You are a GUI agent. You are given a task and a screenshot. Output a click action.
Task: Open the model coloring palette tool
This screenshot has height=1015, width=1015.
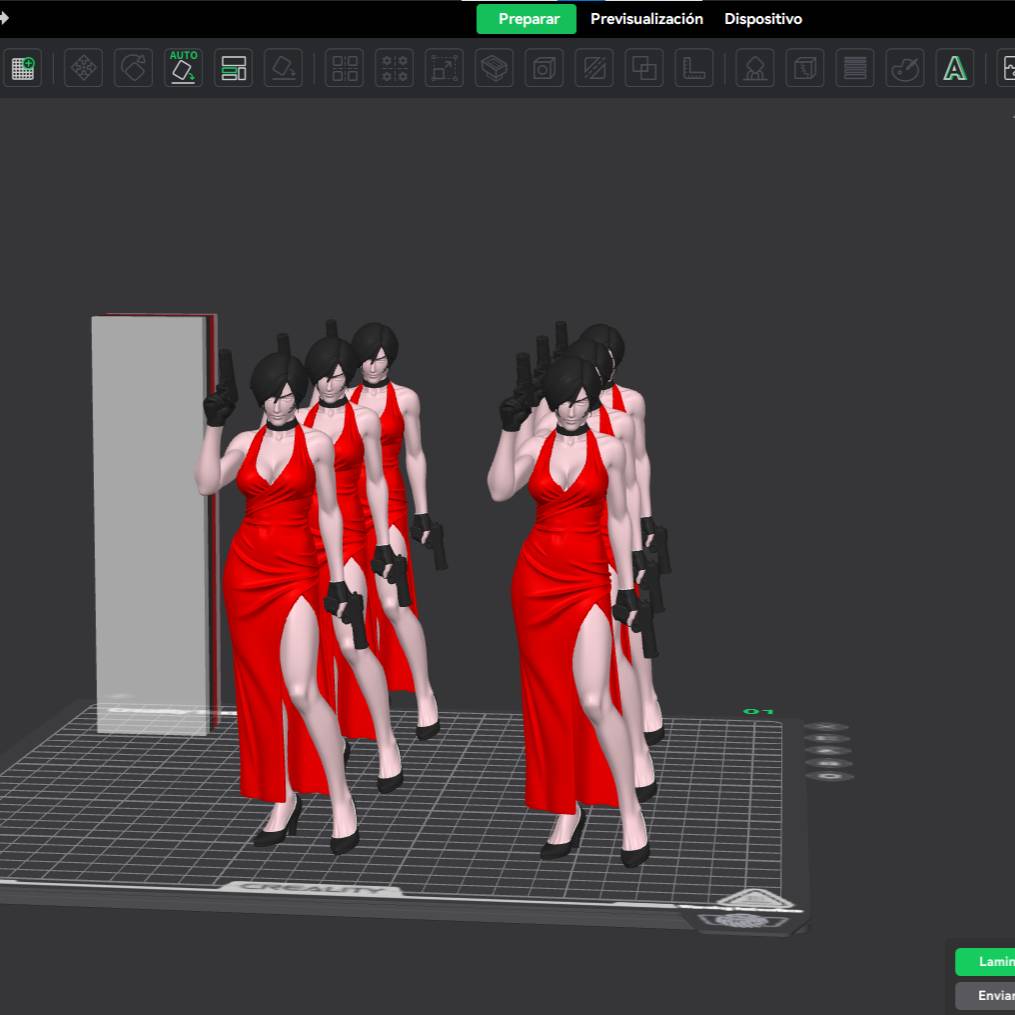click(904, 68)
